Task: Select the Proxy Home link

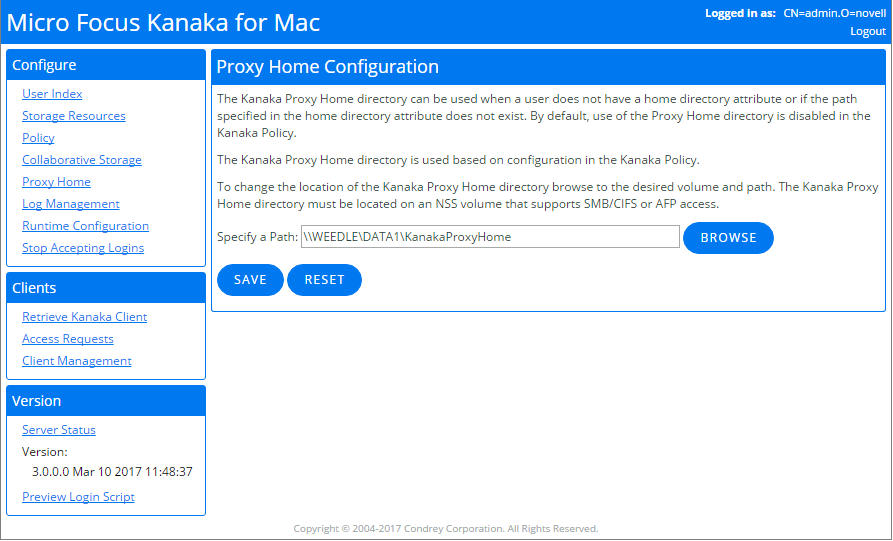Action: [56, 182]
